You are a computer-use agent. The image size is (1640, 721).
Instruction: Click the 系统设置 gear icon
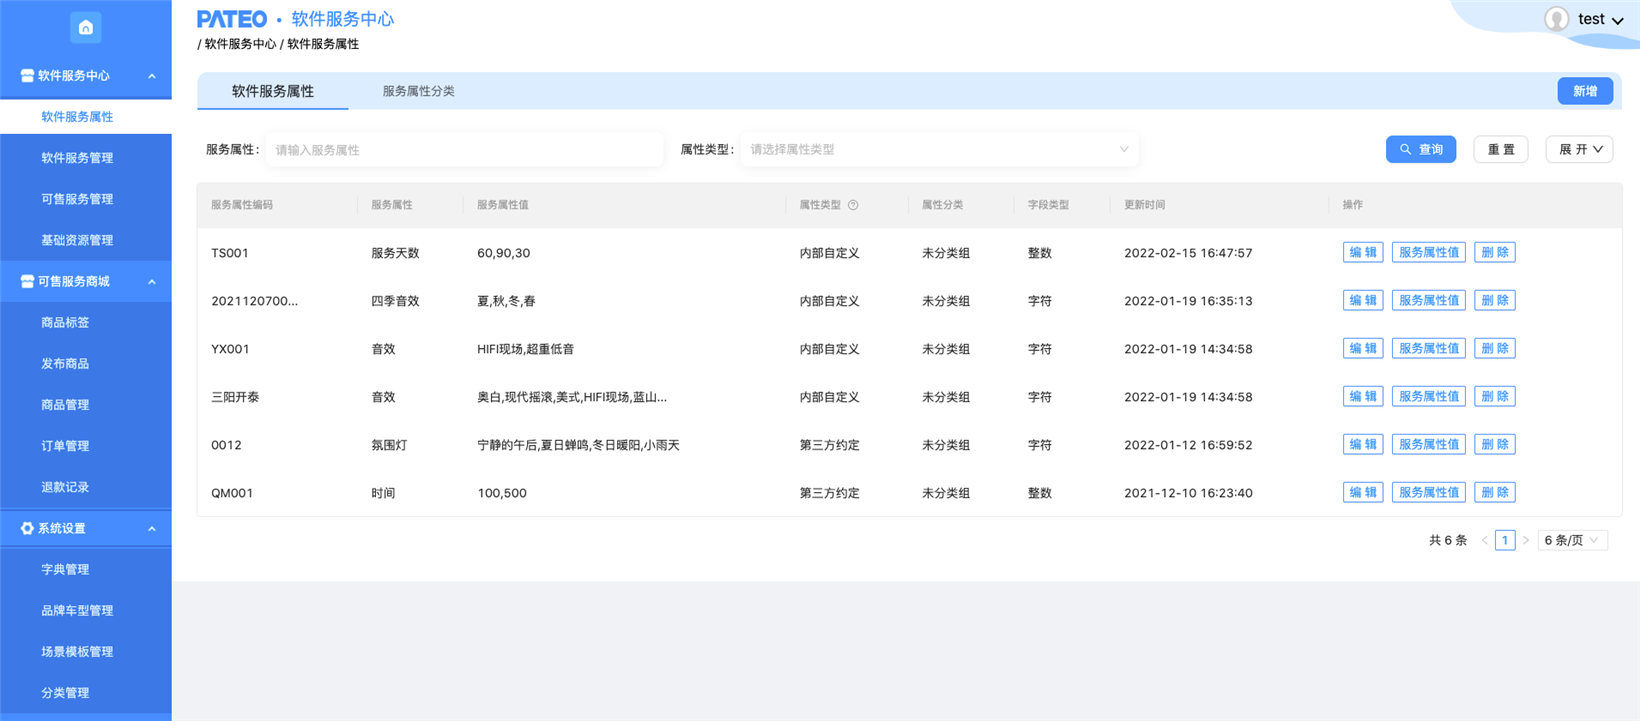27,529
